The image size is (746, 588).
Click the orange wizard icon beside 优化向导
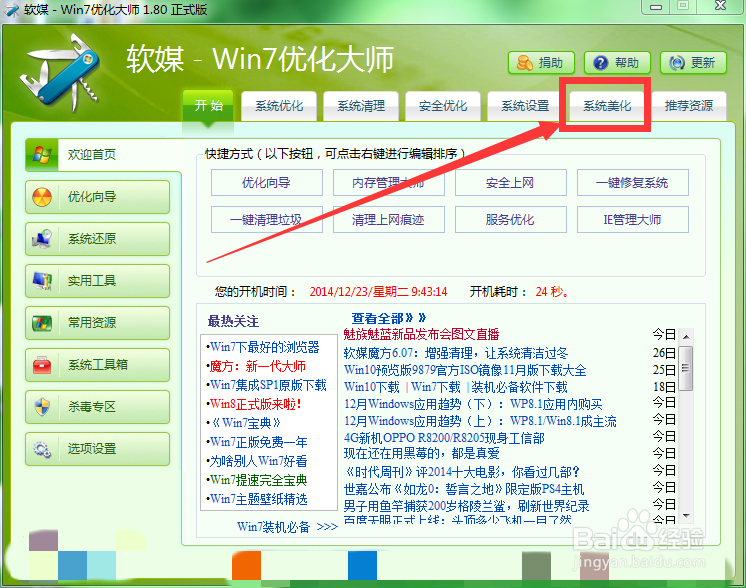[x=42, y=196]
